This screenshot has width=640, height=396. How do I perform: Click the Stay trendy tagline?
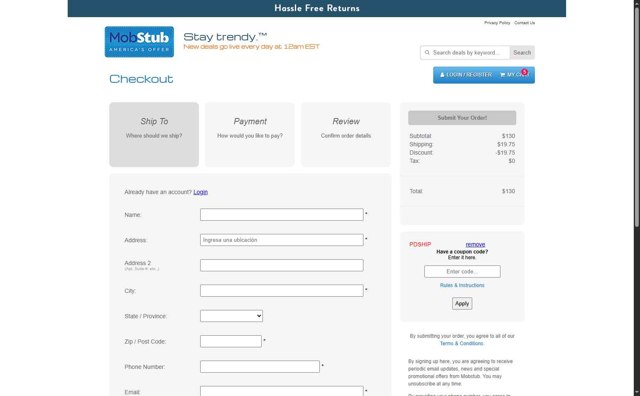pos(225,37)
